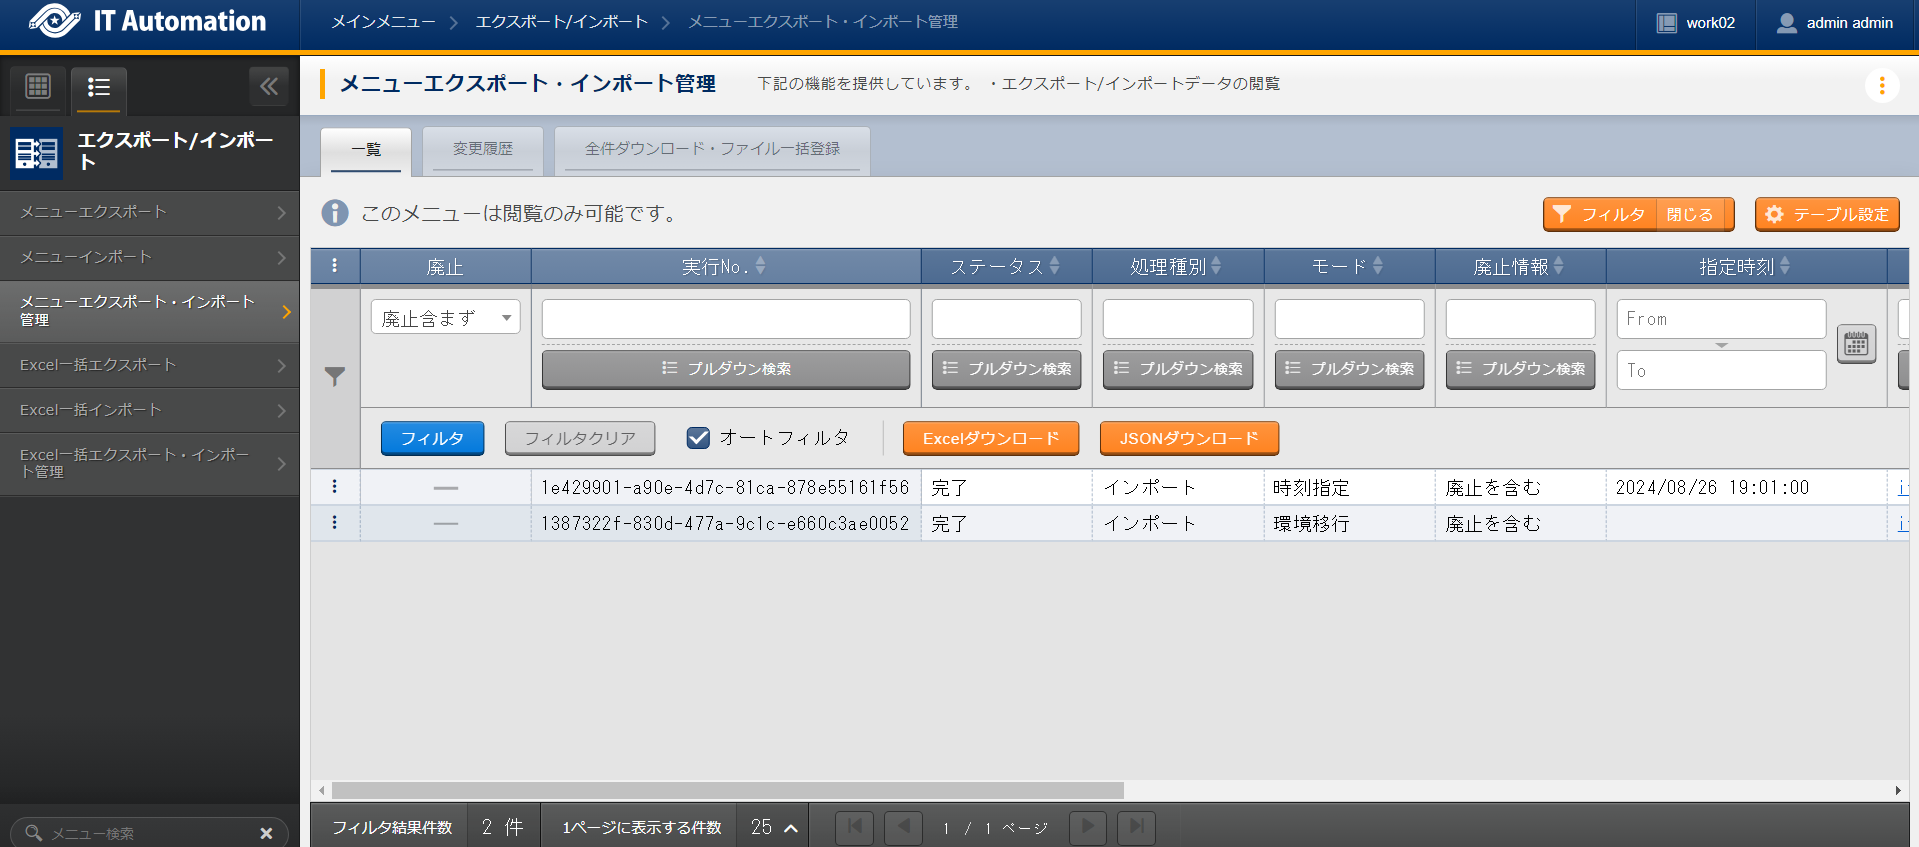Open rows-per-page 25 selector

pos(774,828)
